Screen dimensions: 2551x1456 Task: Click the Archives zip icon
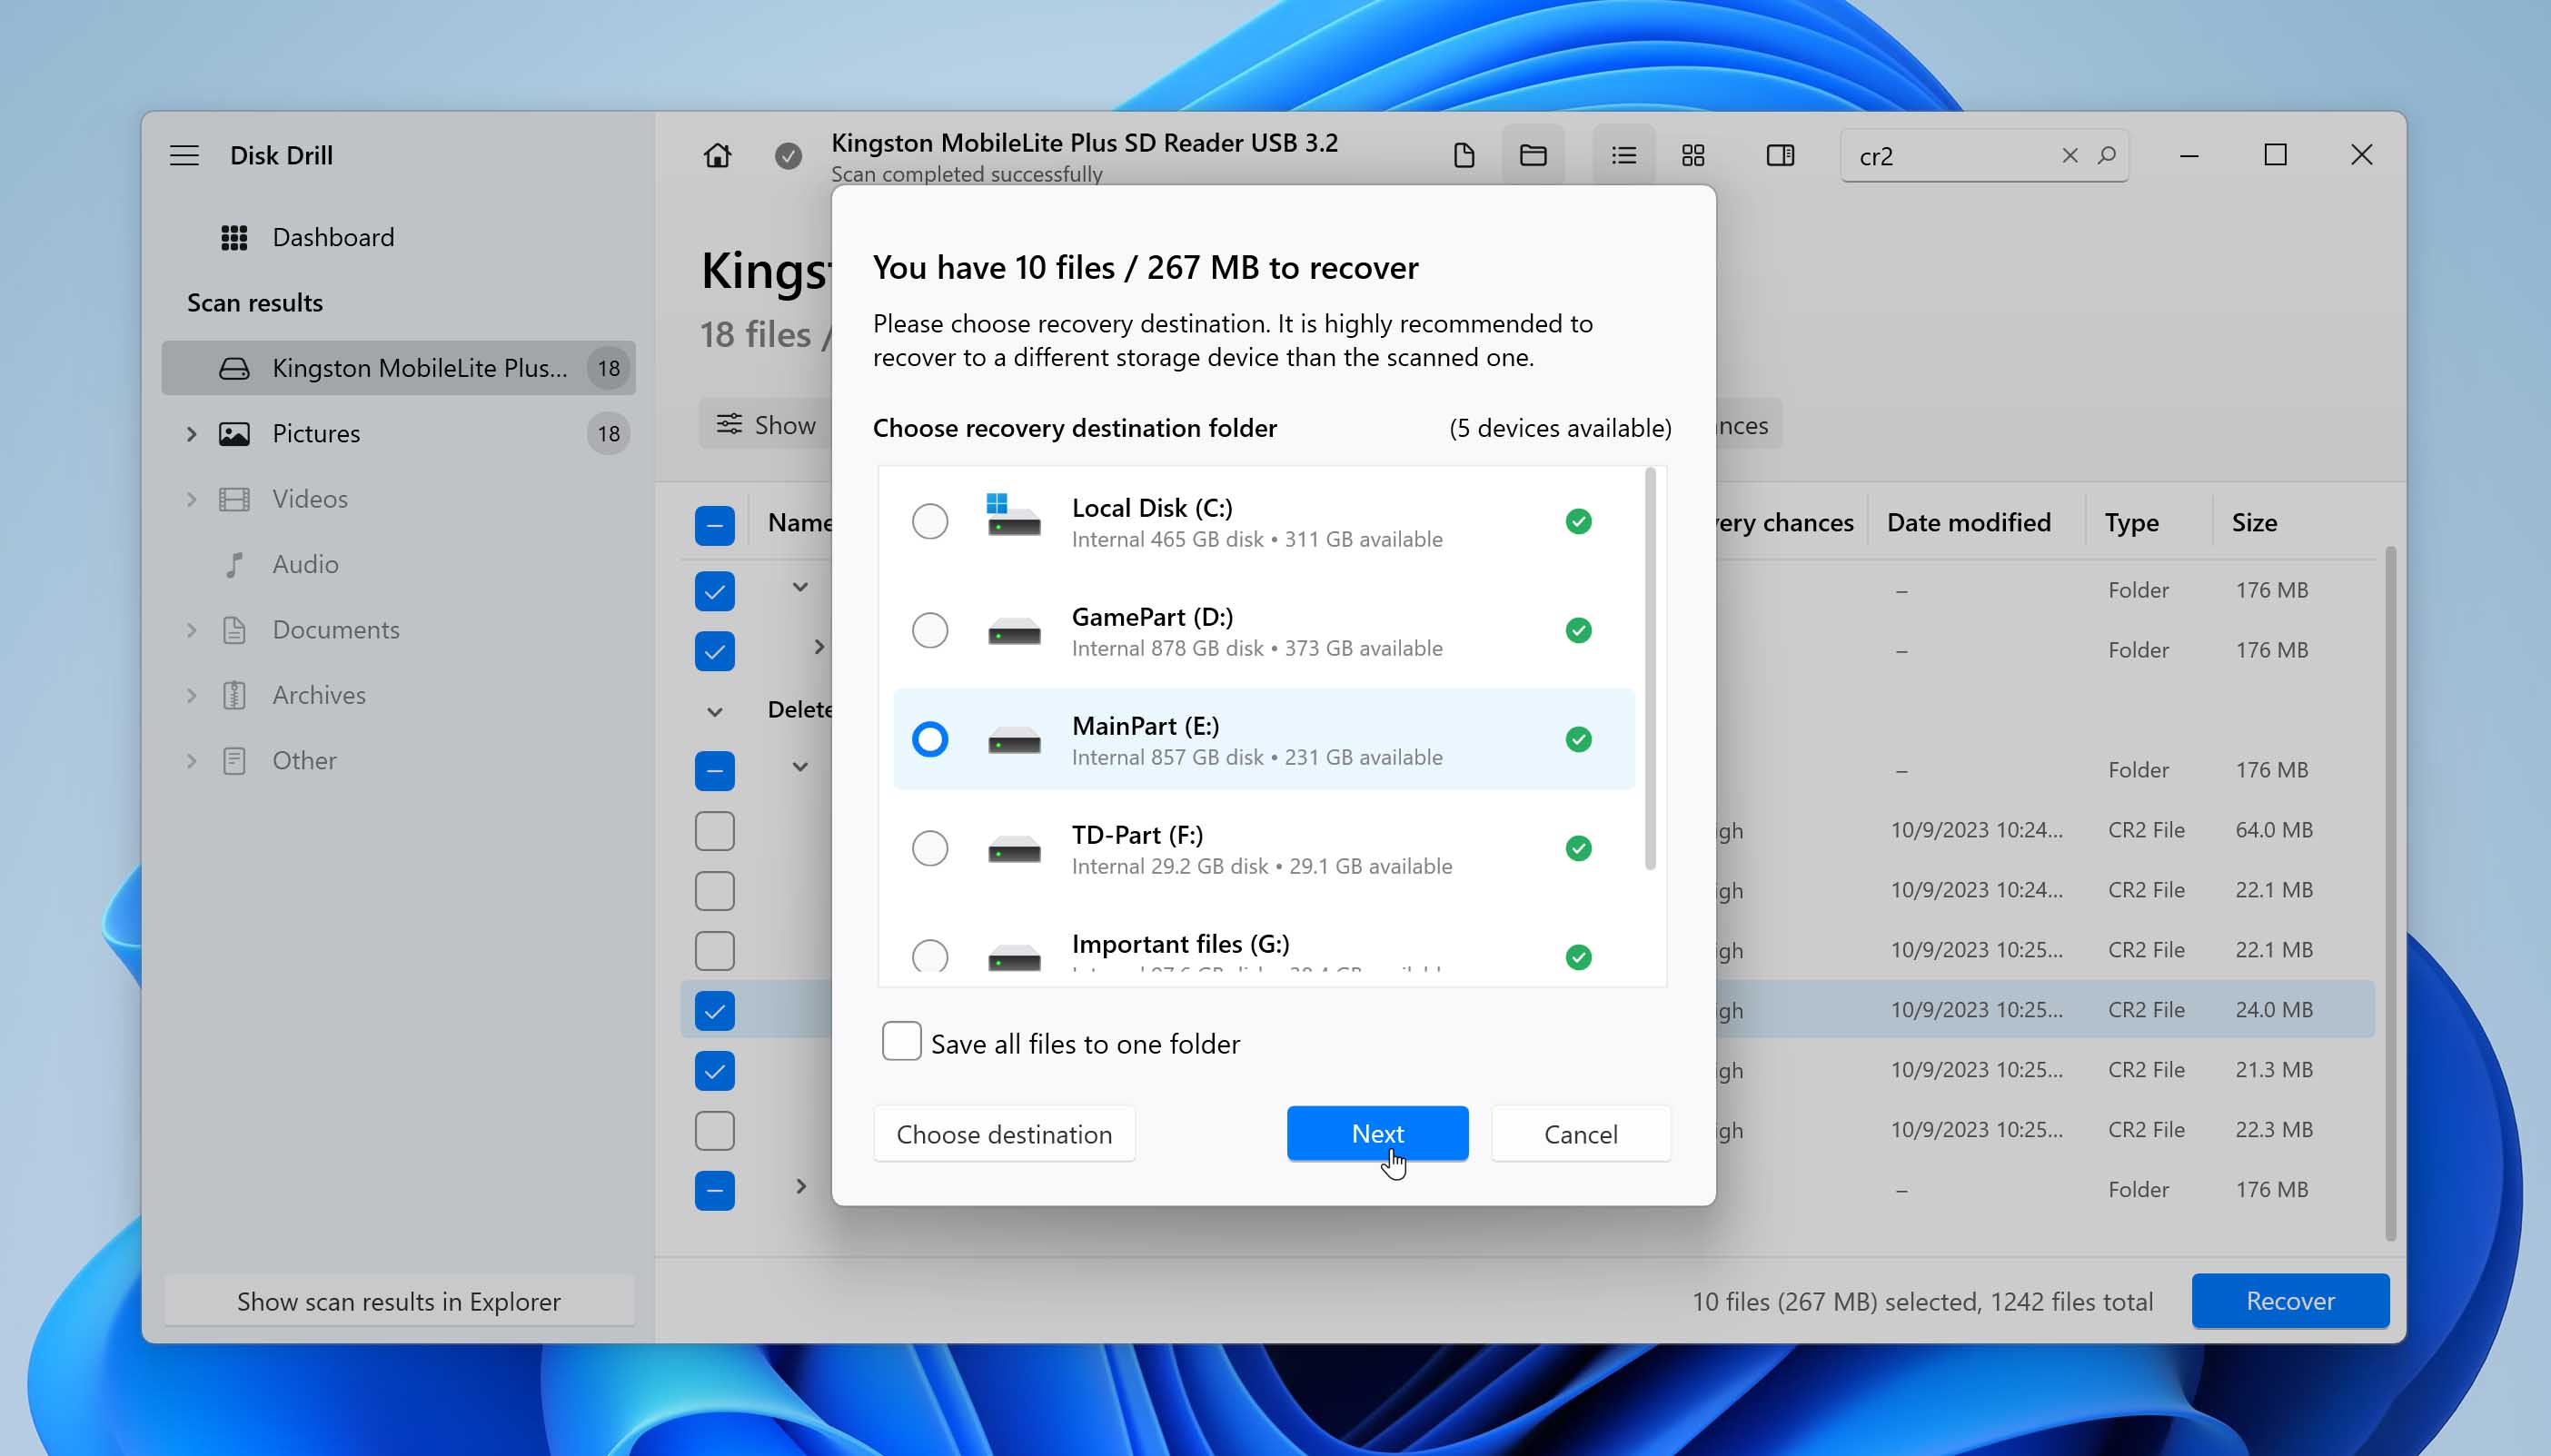pos(234,695)
